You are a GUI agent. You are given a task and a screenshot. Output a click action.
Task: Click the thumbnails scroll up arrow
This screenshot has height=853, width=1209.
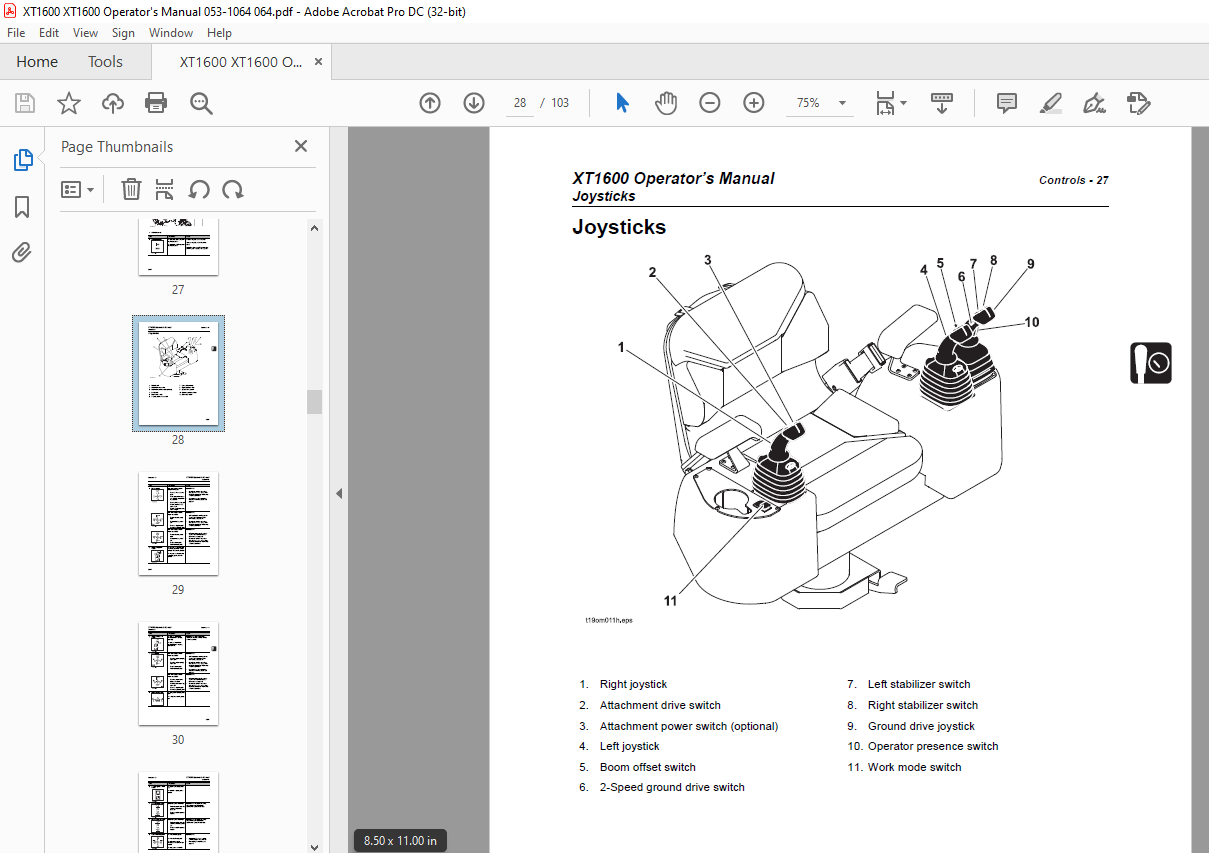pyautogui.click(x=314, y=227)
